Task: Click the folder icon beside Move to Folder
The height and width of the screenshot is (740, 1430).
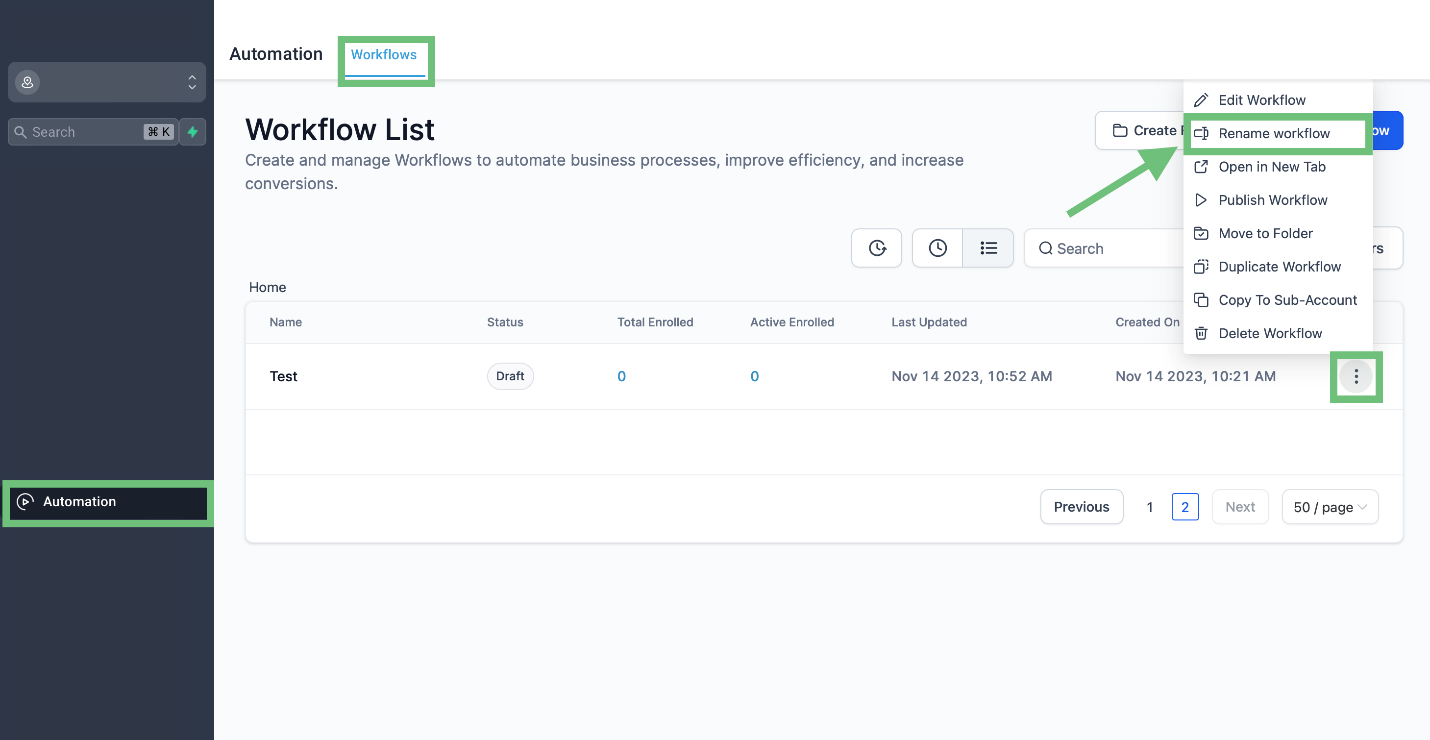Action: [1201, 233]
